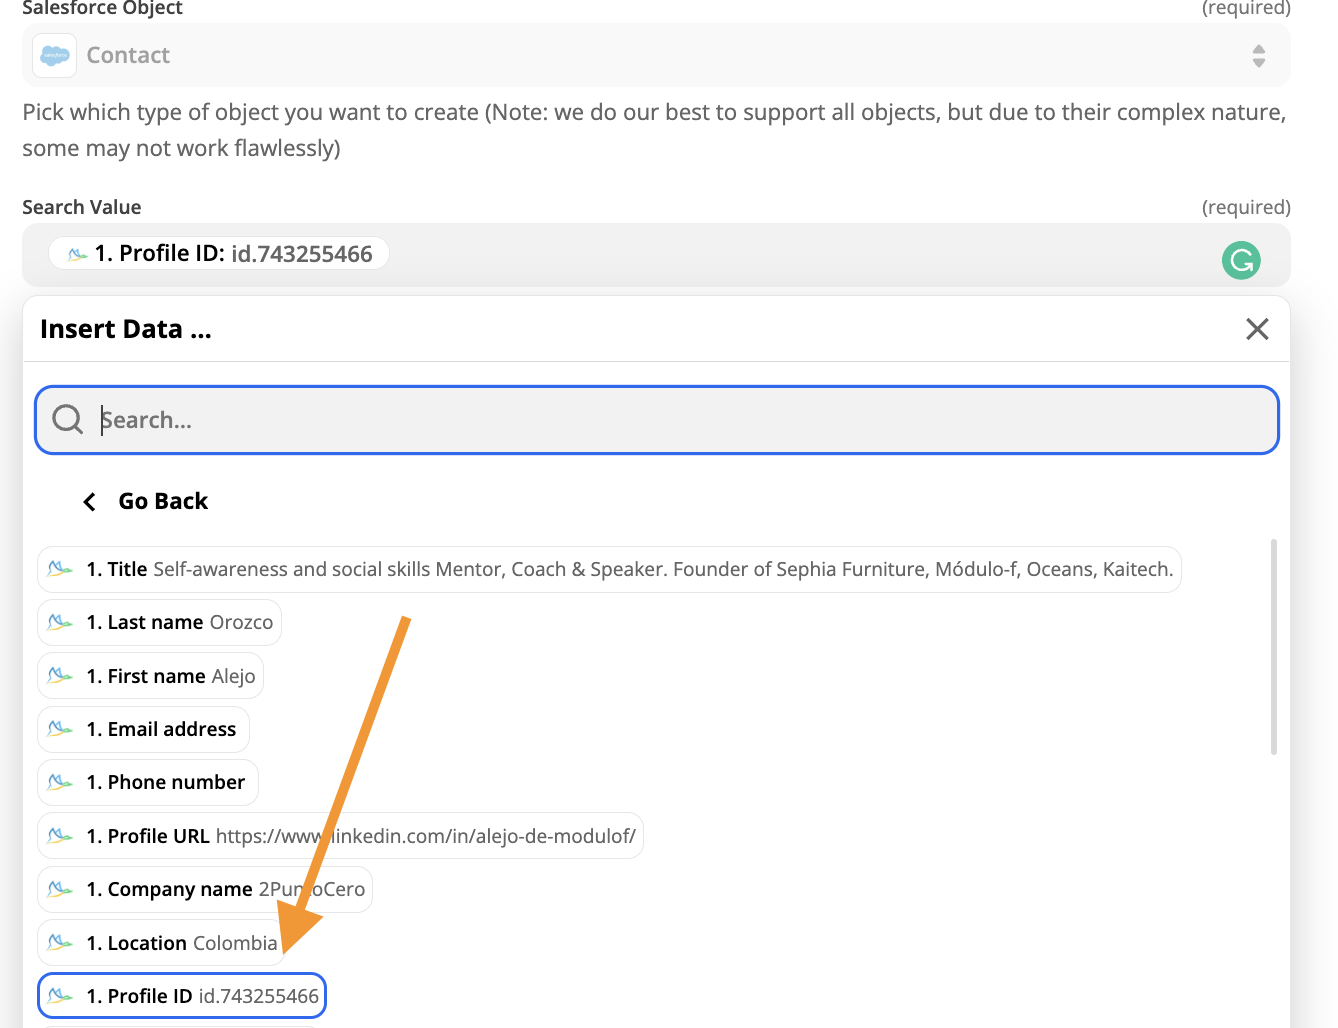Image resolution: width=1338 pixels, height=1028 pixels.
Task: Focus the Search input in Insert Data
Action: [657, 420]
